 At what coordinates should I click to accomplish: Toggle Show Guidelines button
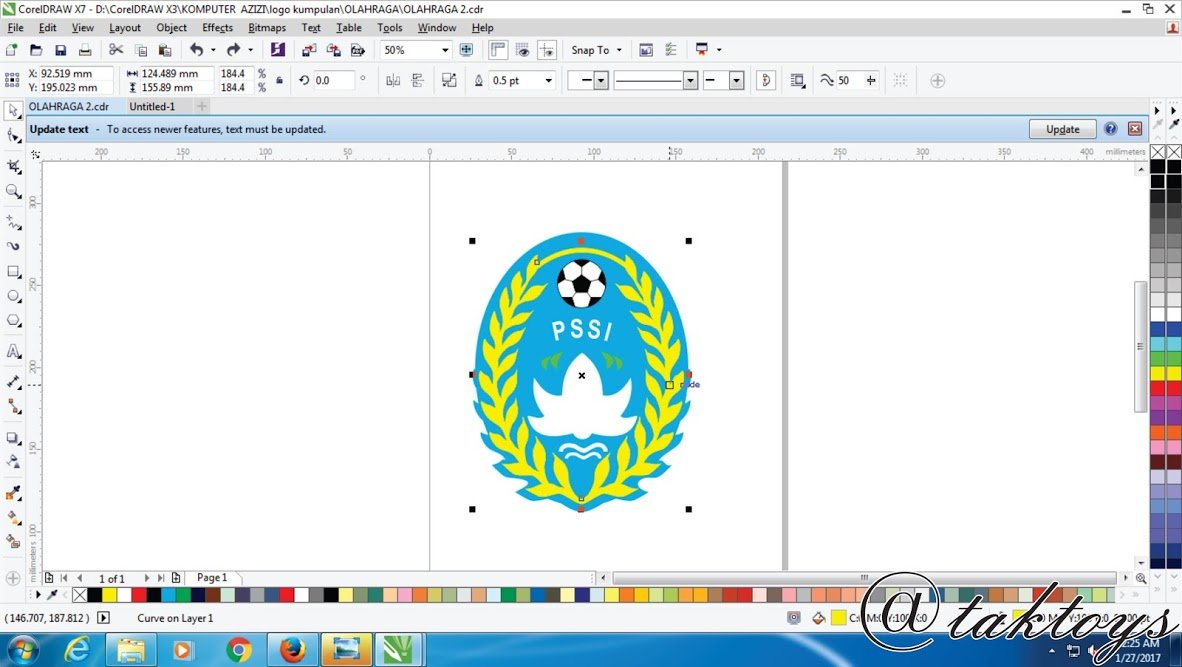click(547, 50)
